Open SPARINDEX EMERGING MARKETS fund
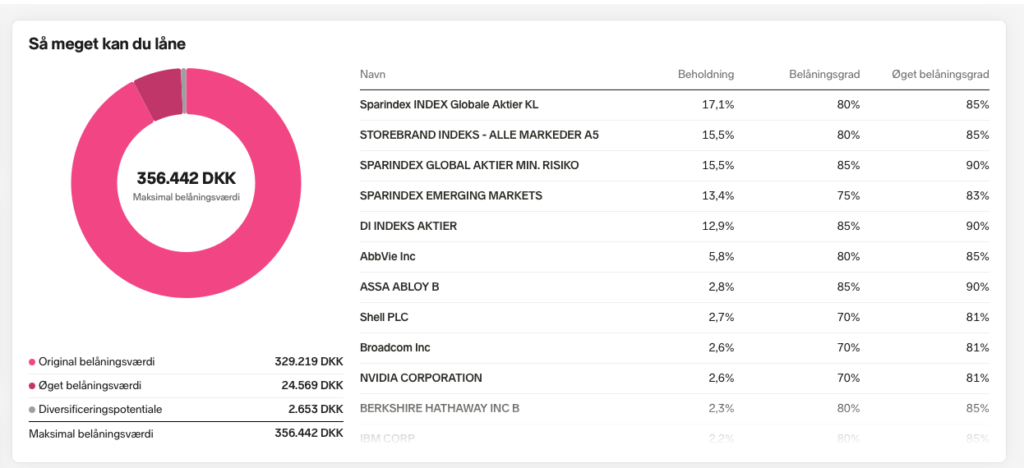Screen dimensions: 1024x468 tap(451, 196)
